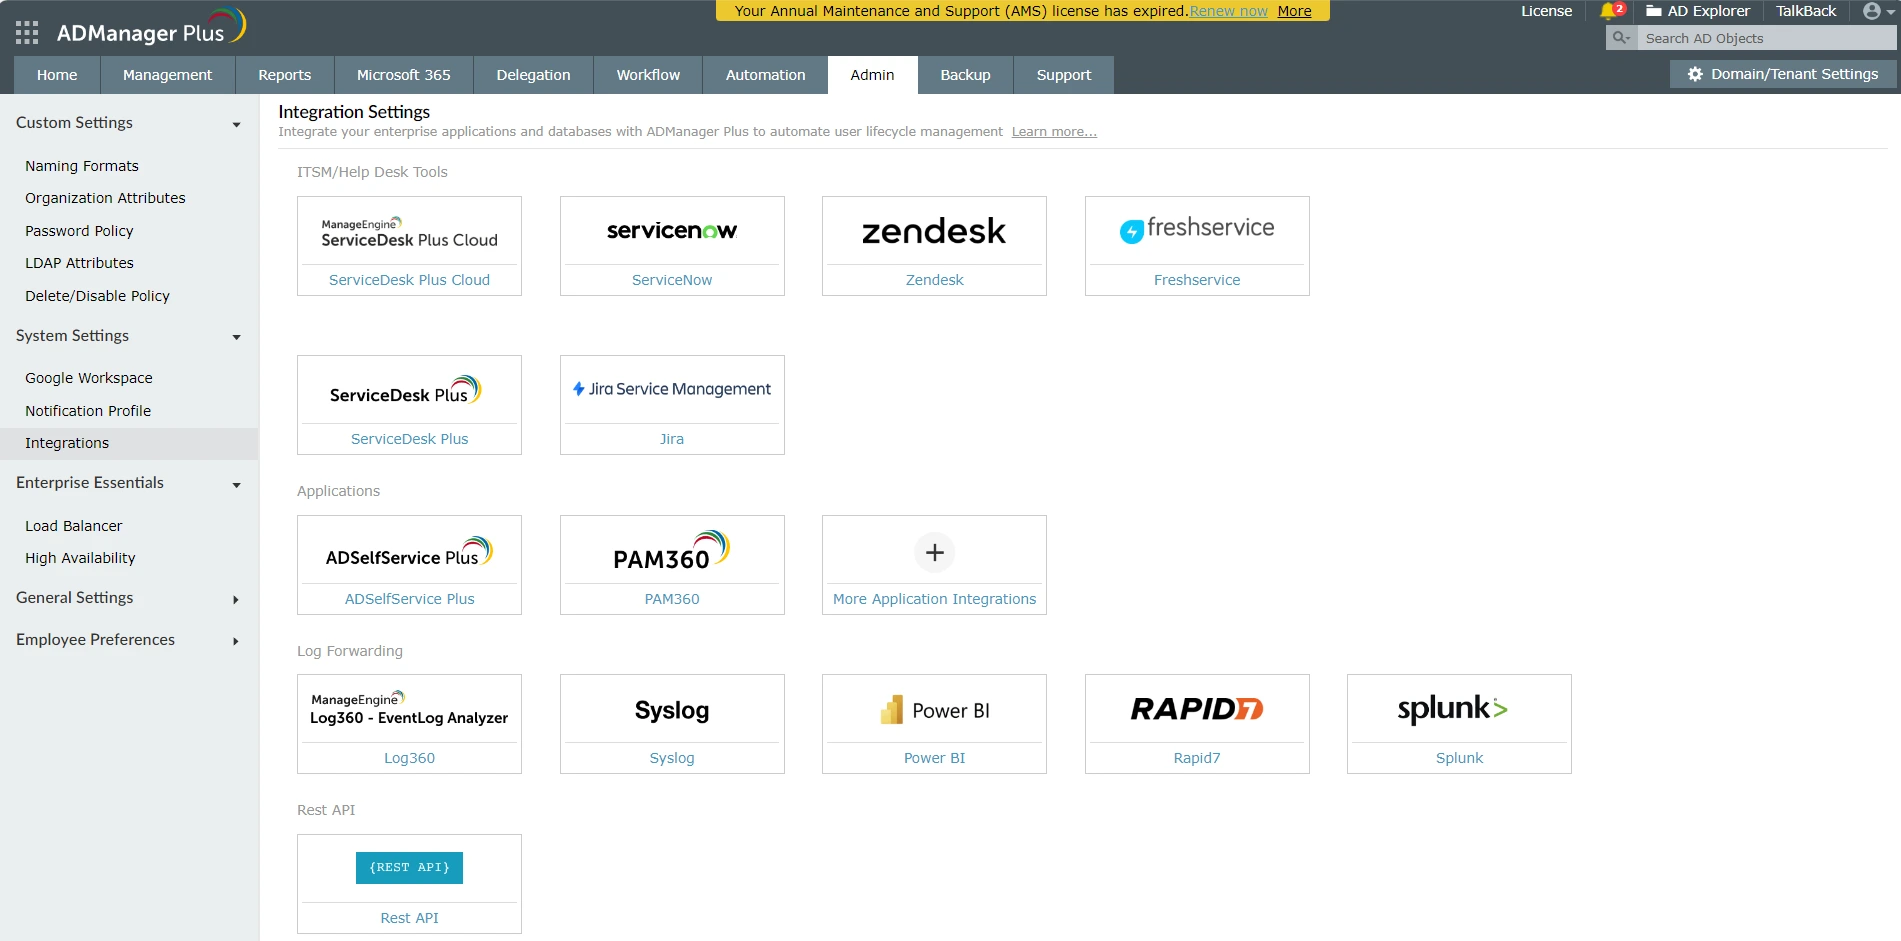Open Delete/Disable Policy

click(x=97, y=296)
